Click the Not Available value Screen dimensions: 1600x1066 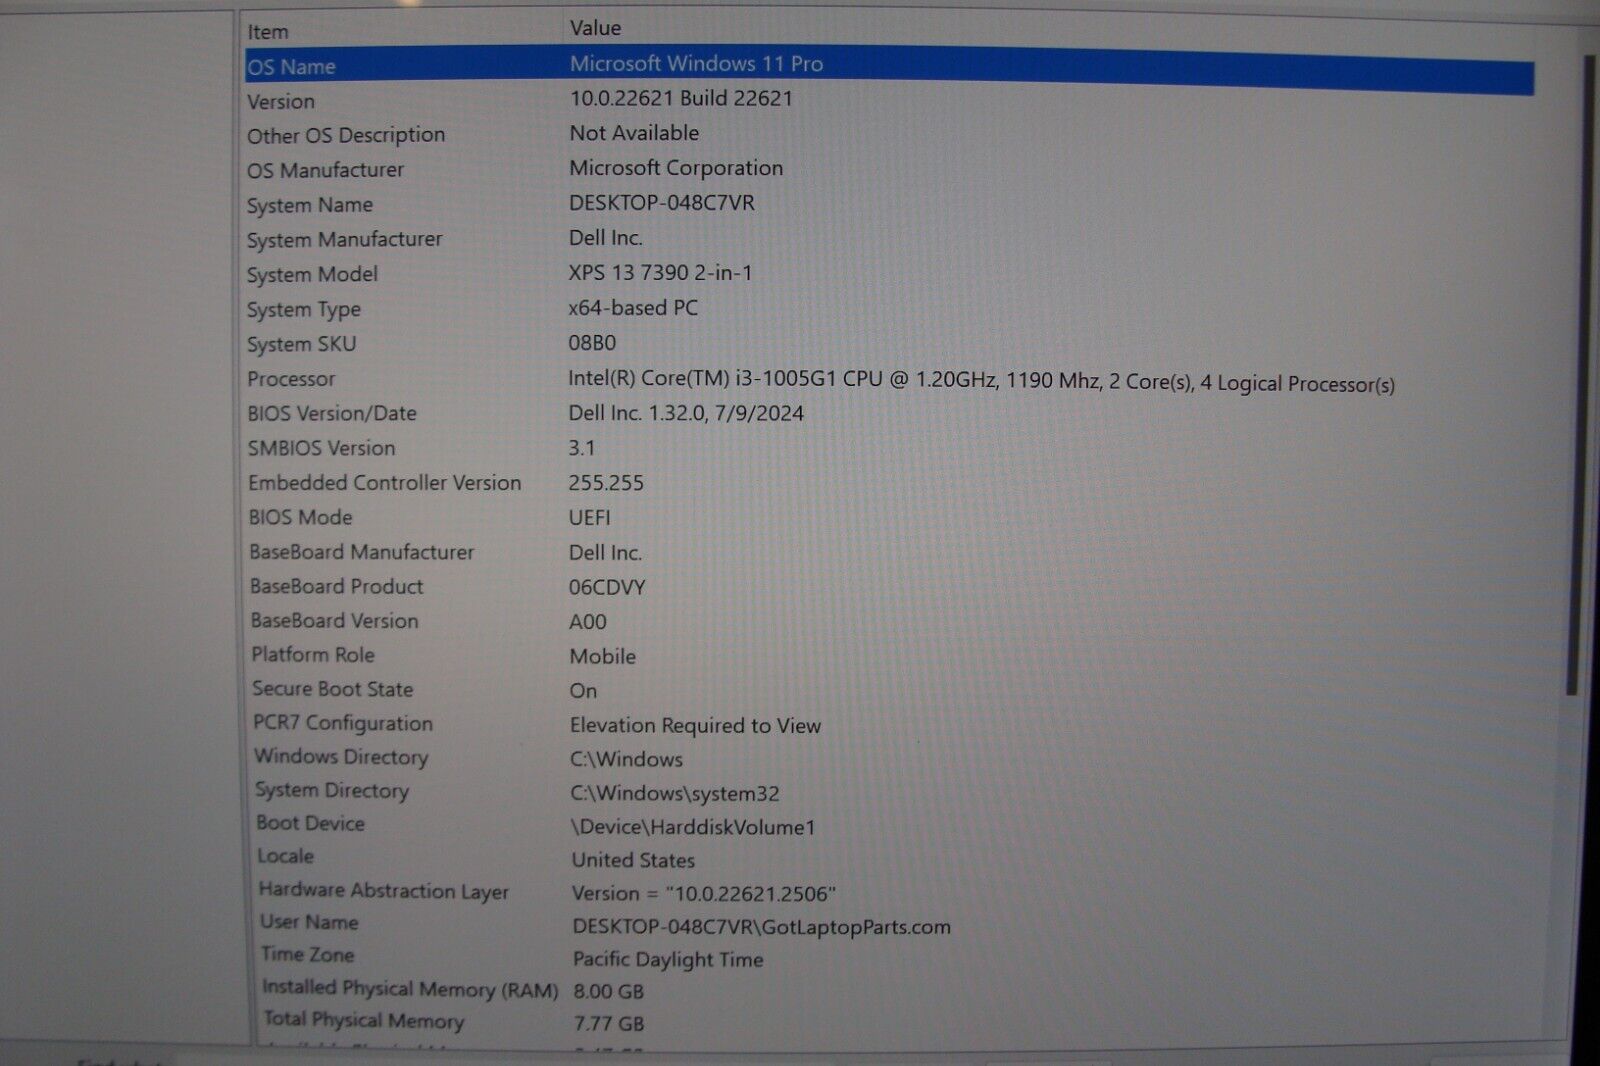click(x=634, y=133)
